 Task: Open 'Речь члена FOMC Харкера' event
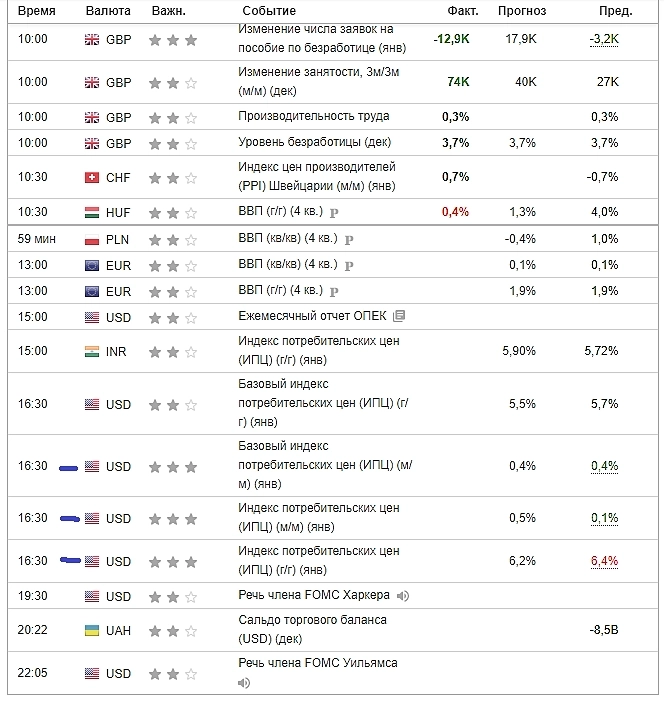(x=314, y=596)
